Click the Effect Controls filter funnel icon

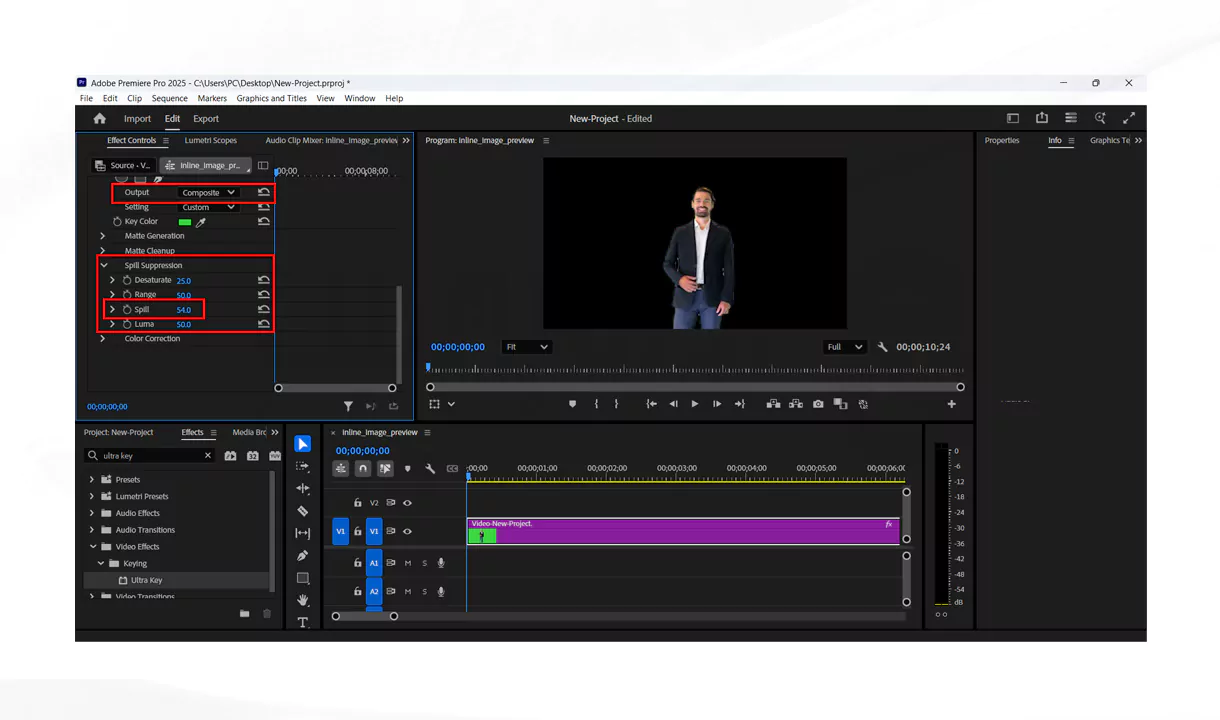pyautogui.click(x=348, y=406)
